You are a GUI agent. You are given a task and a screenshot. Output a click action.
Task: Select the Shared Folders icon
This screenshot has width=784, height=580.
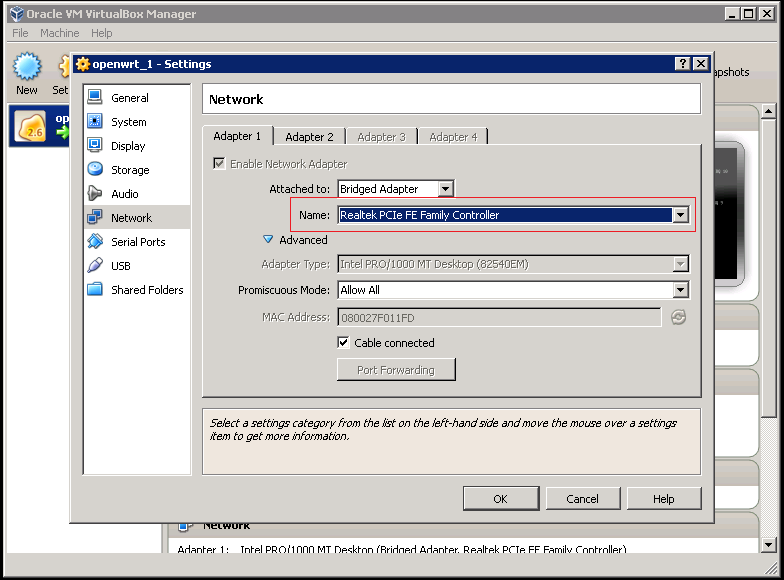pyautogui.click(x=94, y=289)
